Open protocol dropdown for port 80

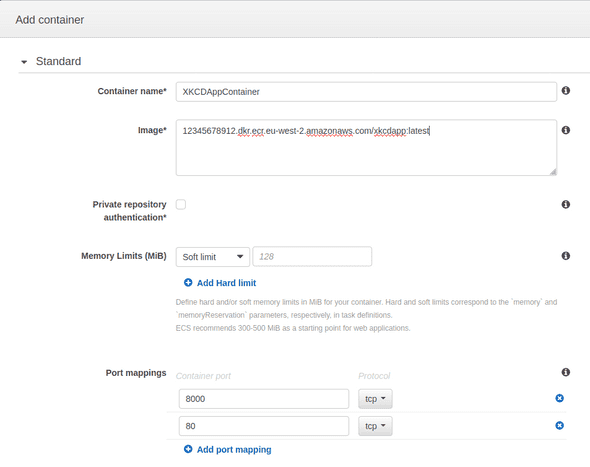click(375, 426)
